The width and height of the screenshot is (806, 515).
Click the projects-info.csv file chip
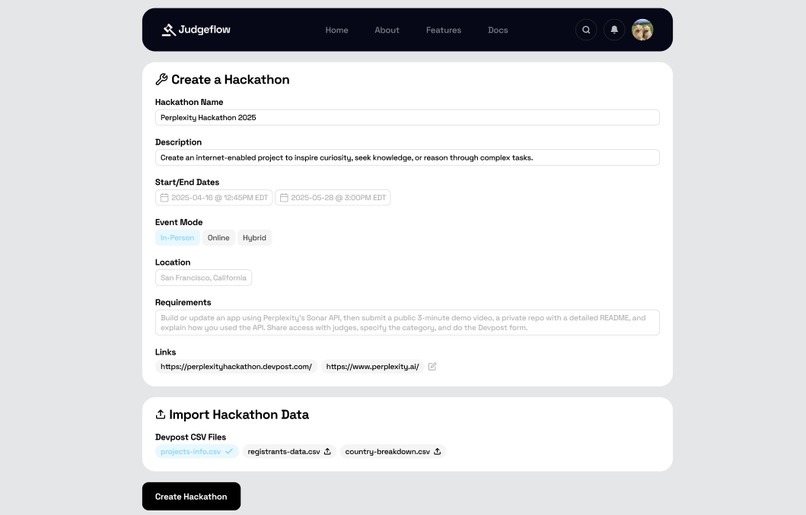coord(197,451)
